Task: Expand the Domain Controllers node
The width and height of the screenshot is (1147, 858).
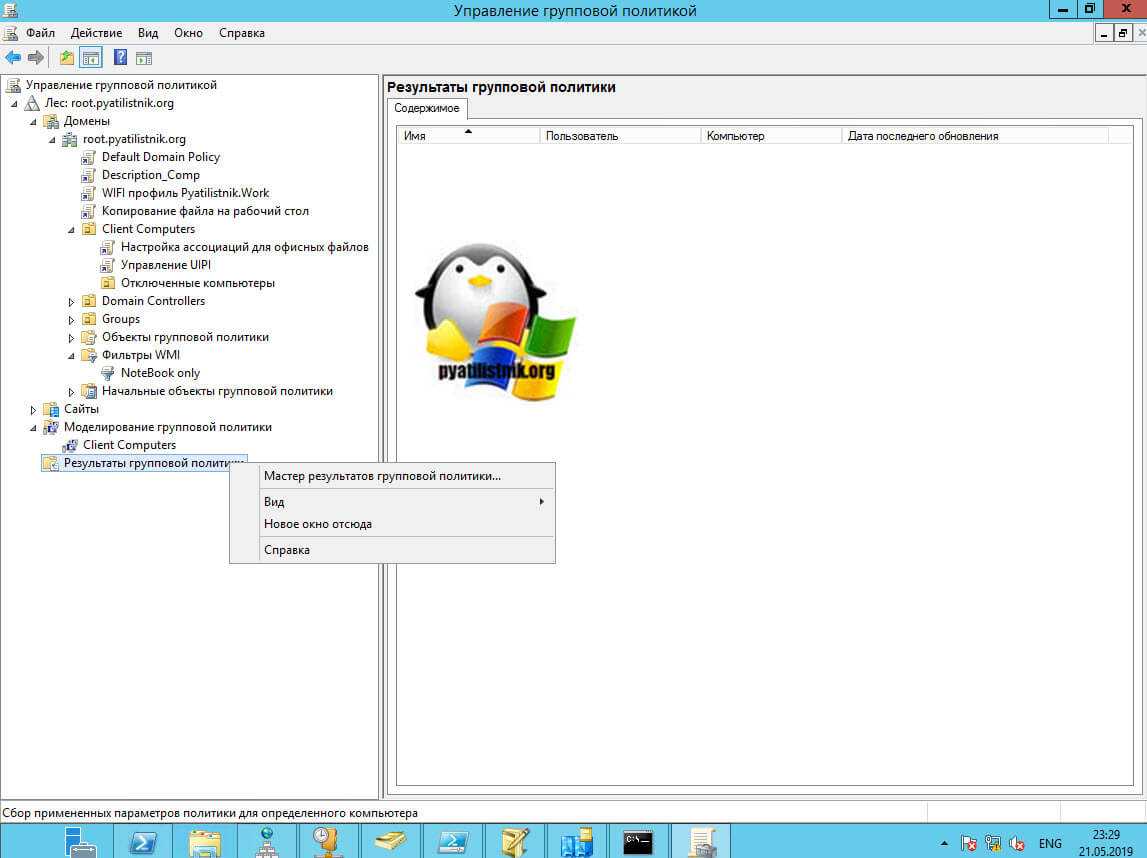Action: (x=72, y=302)
